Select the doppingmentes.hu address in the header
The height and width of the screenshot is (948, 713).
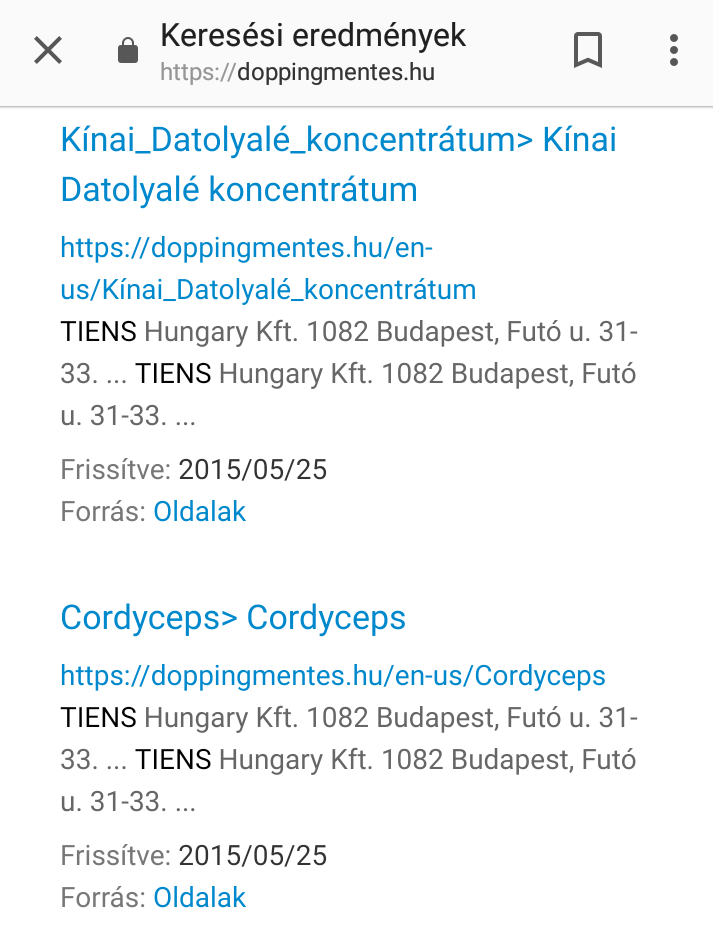[297, 73]
